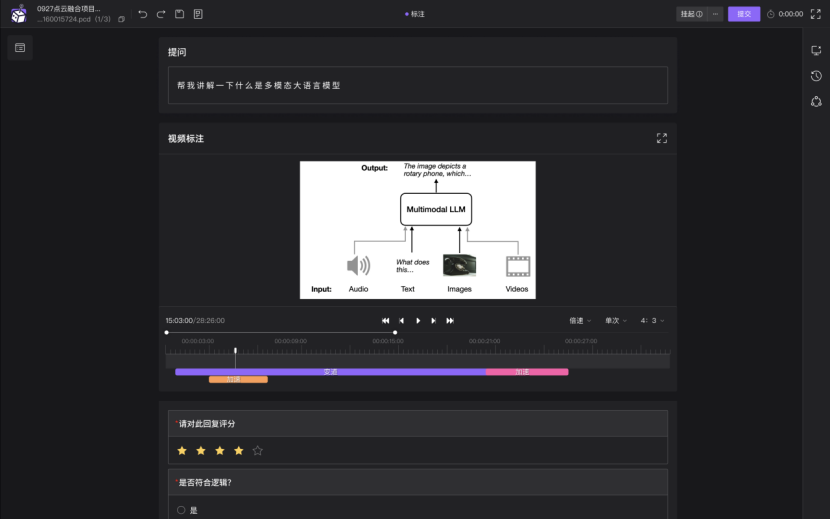Enter fullscreen mode from top bar
This screenshot has width=830, height=519.
point(816,14)
